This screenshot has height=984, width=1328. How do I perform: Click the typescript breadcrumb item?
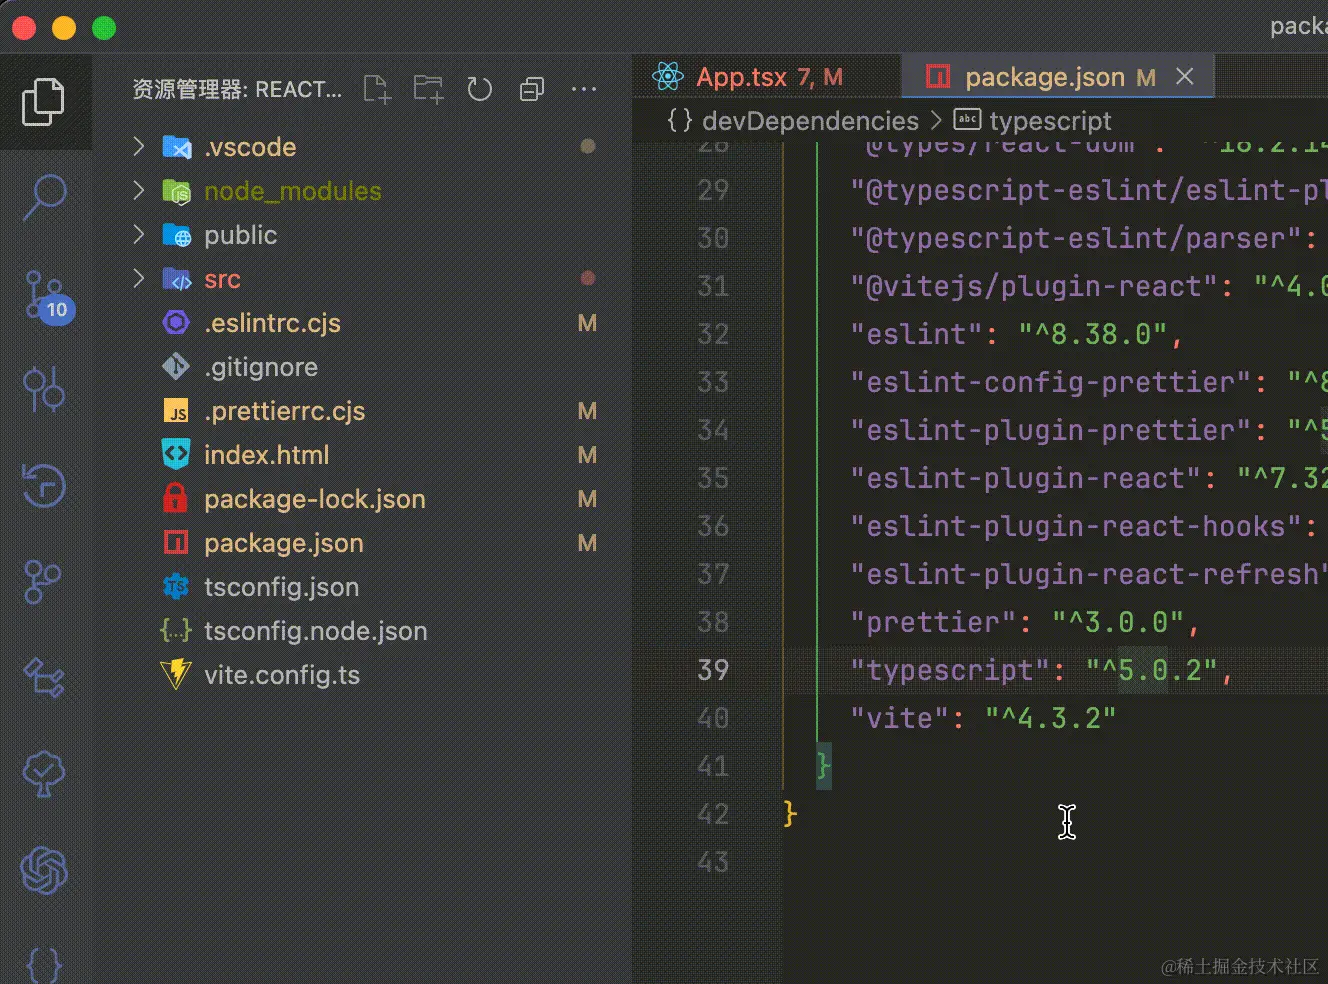coord(1050,121)
